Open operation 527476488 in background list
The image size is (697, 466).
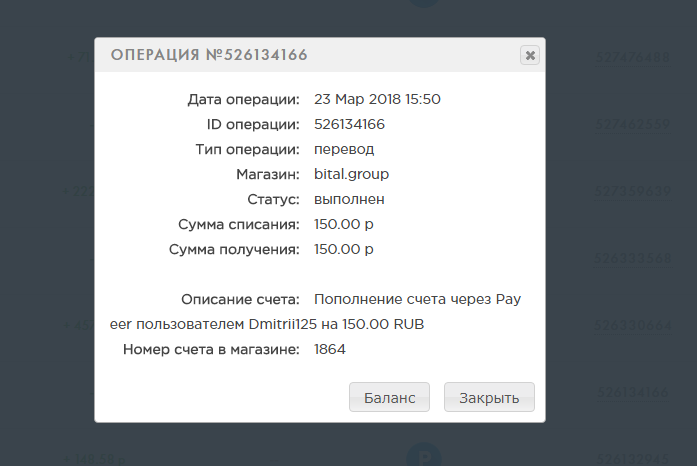pyautogui.click(x=633, y=58)
